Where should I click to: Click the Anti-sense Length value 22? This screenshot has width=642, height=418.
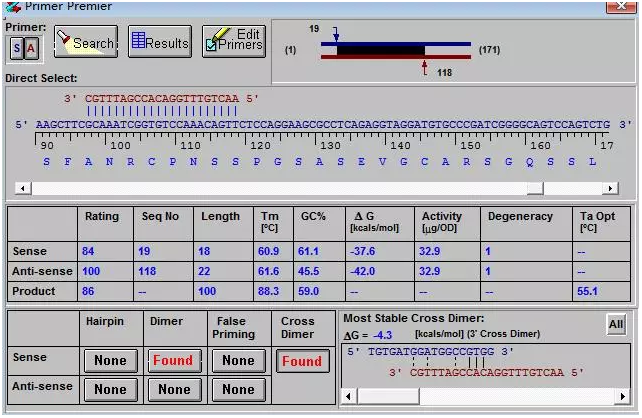[x=204, y=271]
